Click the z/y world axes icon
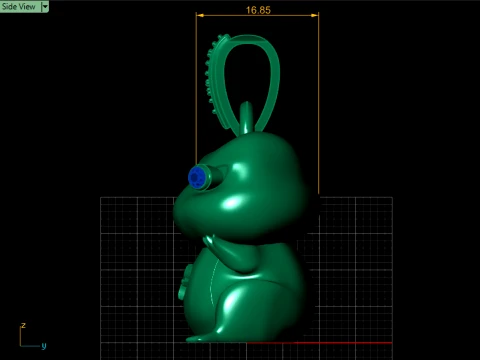Screen dimensions: 480x360 pos(33,336)
